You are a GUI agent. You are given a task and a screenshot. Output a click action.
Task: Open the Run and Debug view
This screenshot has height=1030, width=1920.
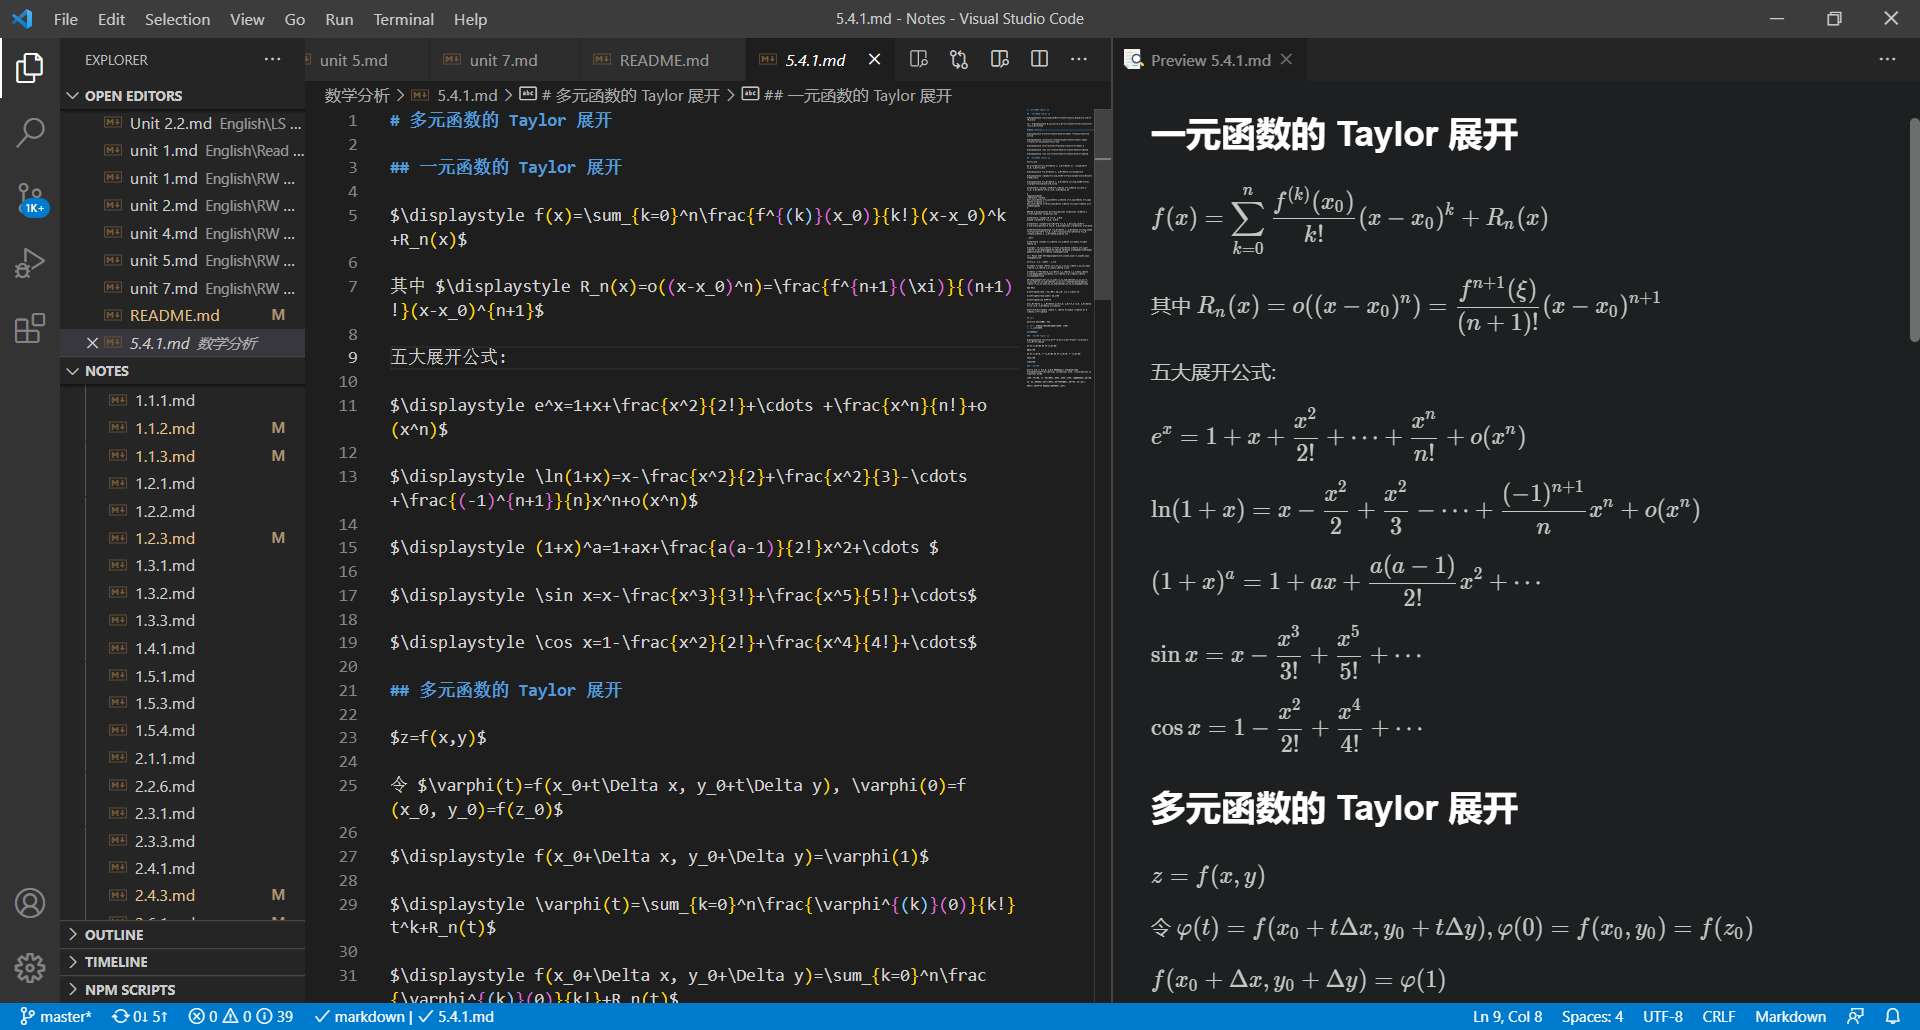(30, 263)
